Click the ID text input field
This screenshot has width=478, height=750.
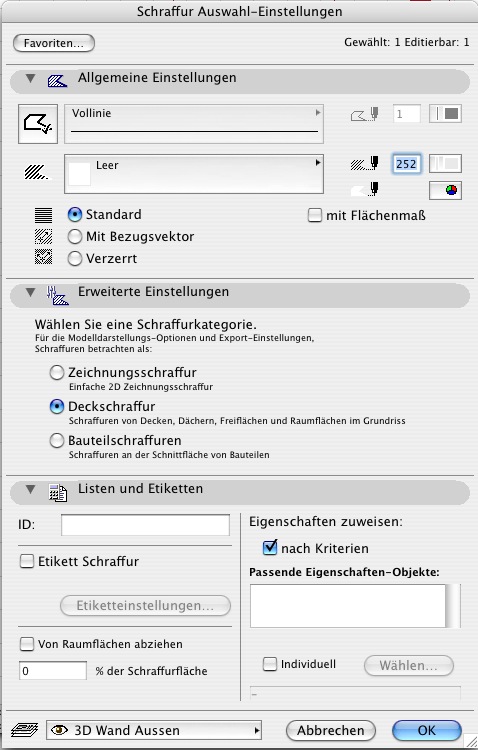[145, 525]
